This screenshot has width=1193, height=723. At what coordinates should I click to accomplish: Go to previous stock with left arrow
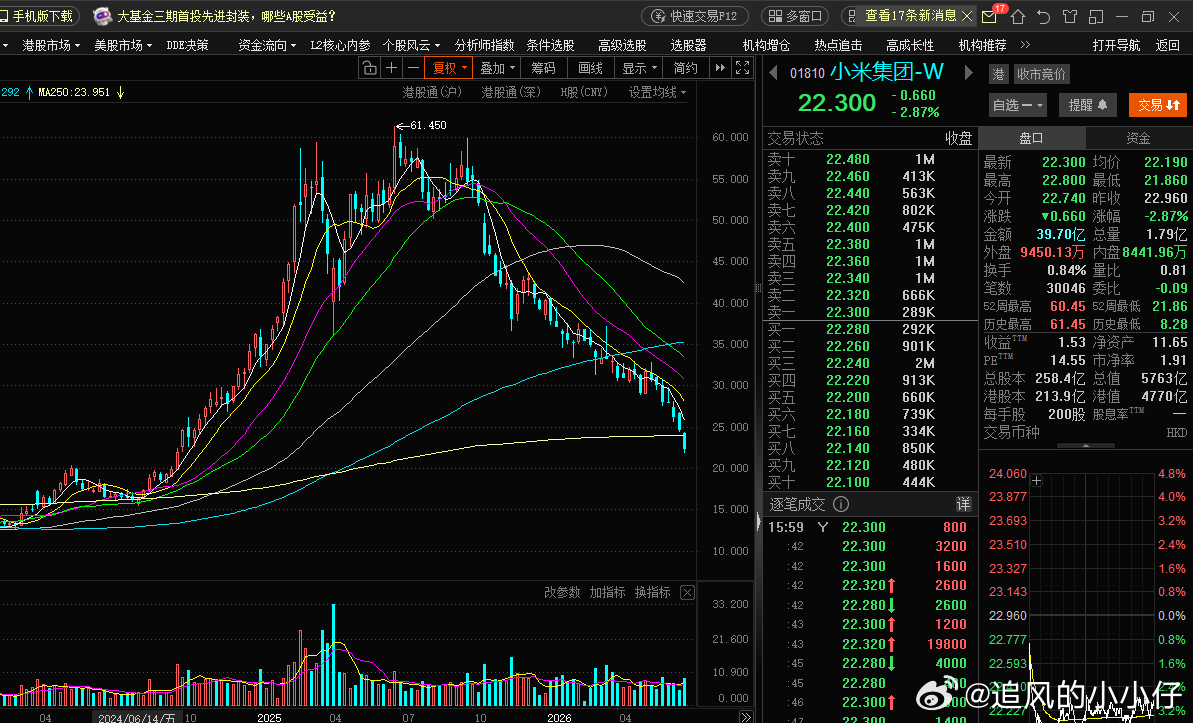[774, 72]
